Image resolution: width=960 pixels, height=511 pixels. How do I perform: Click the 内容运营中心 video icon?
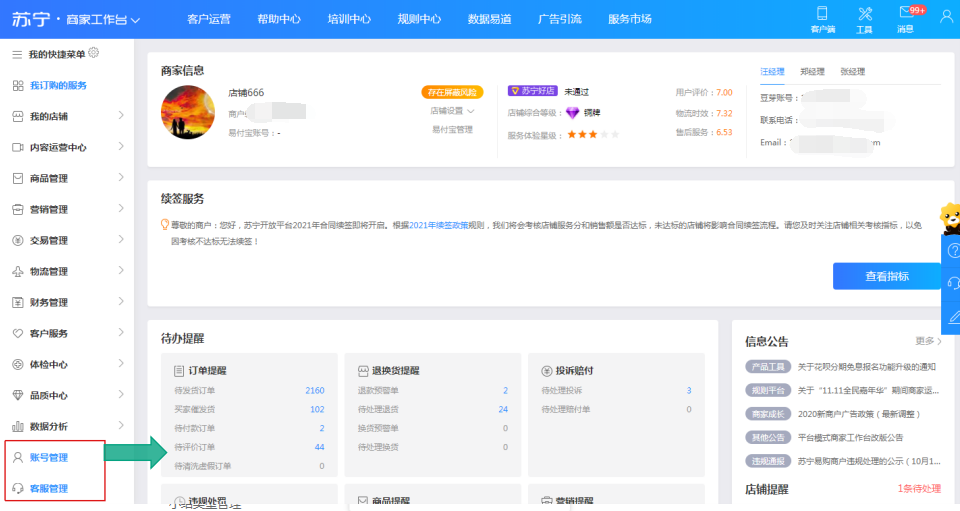tap(18, 147)
